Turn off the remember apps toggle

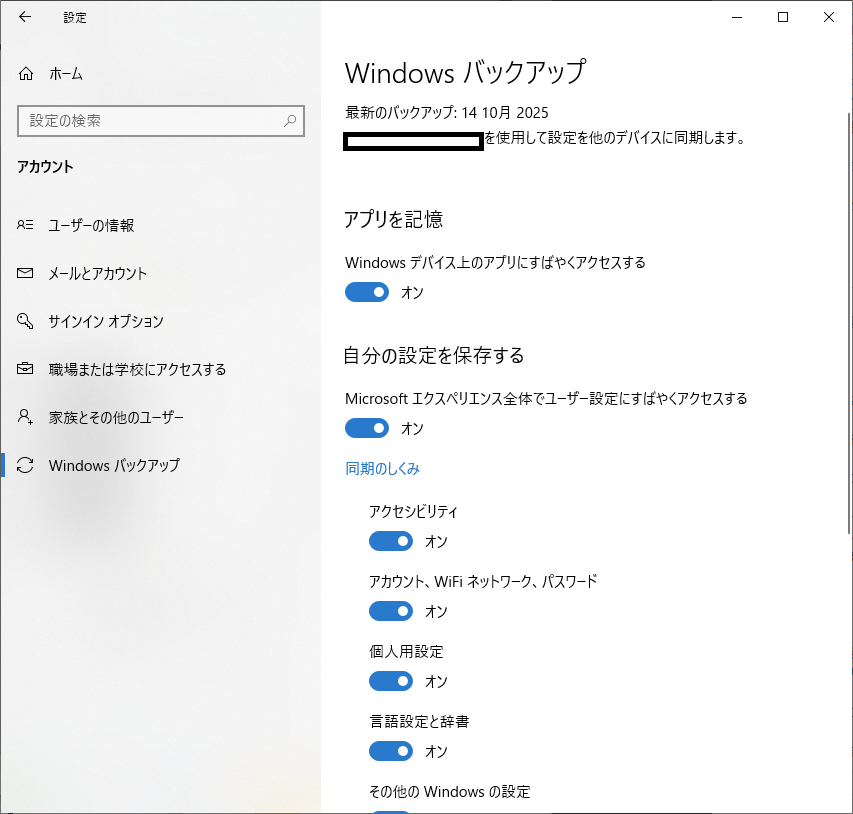tap(367, 292)
